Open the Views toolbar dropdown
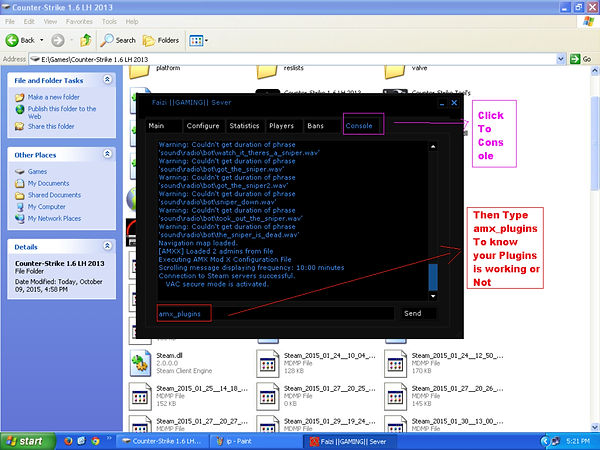The width and height of the screenshot is (600, 450). click(x=199, y=40)
